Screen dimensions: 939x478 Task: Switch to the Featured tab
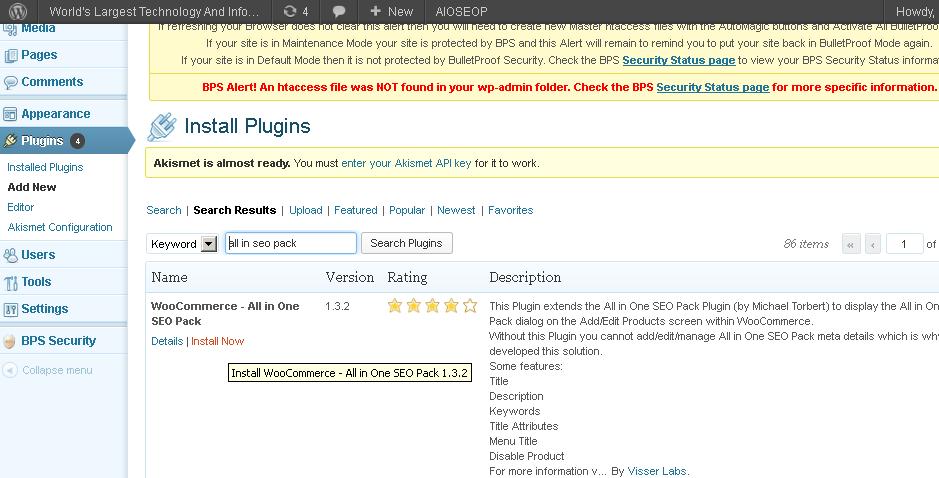pos(356,210)
